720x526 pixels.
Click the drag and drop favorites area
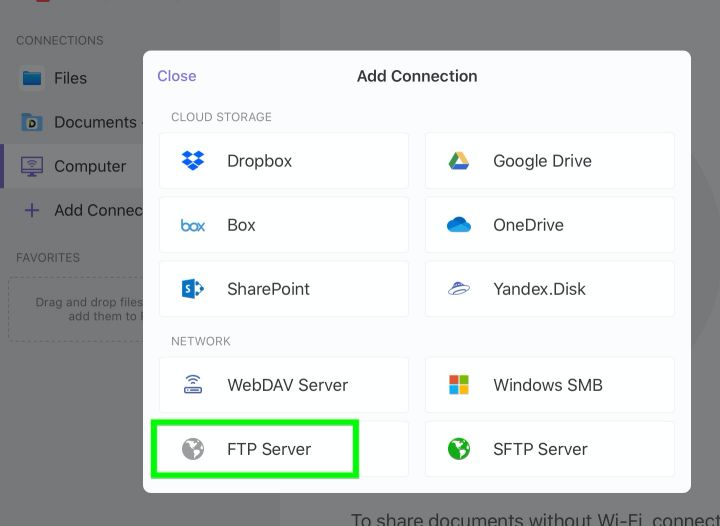(x=75, y=309)
